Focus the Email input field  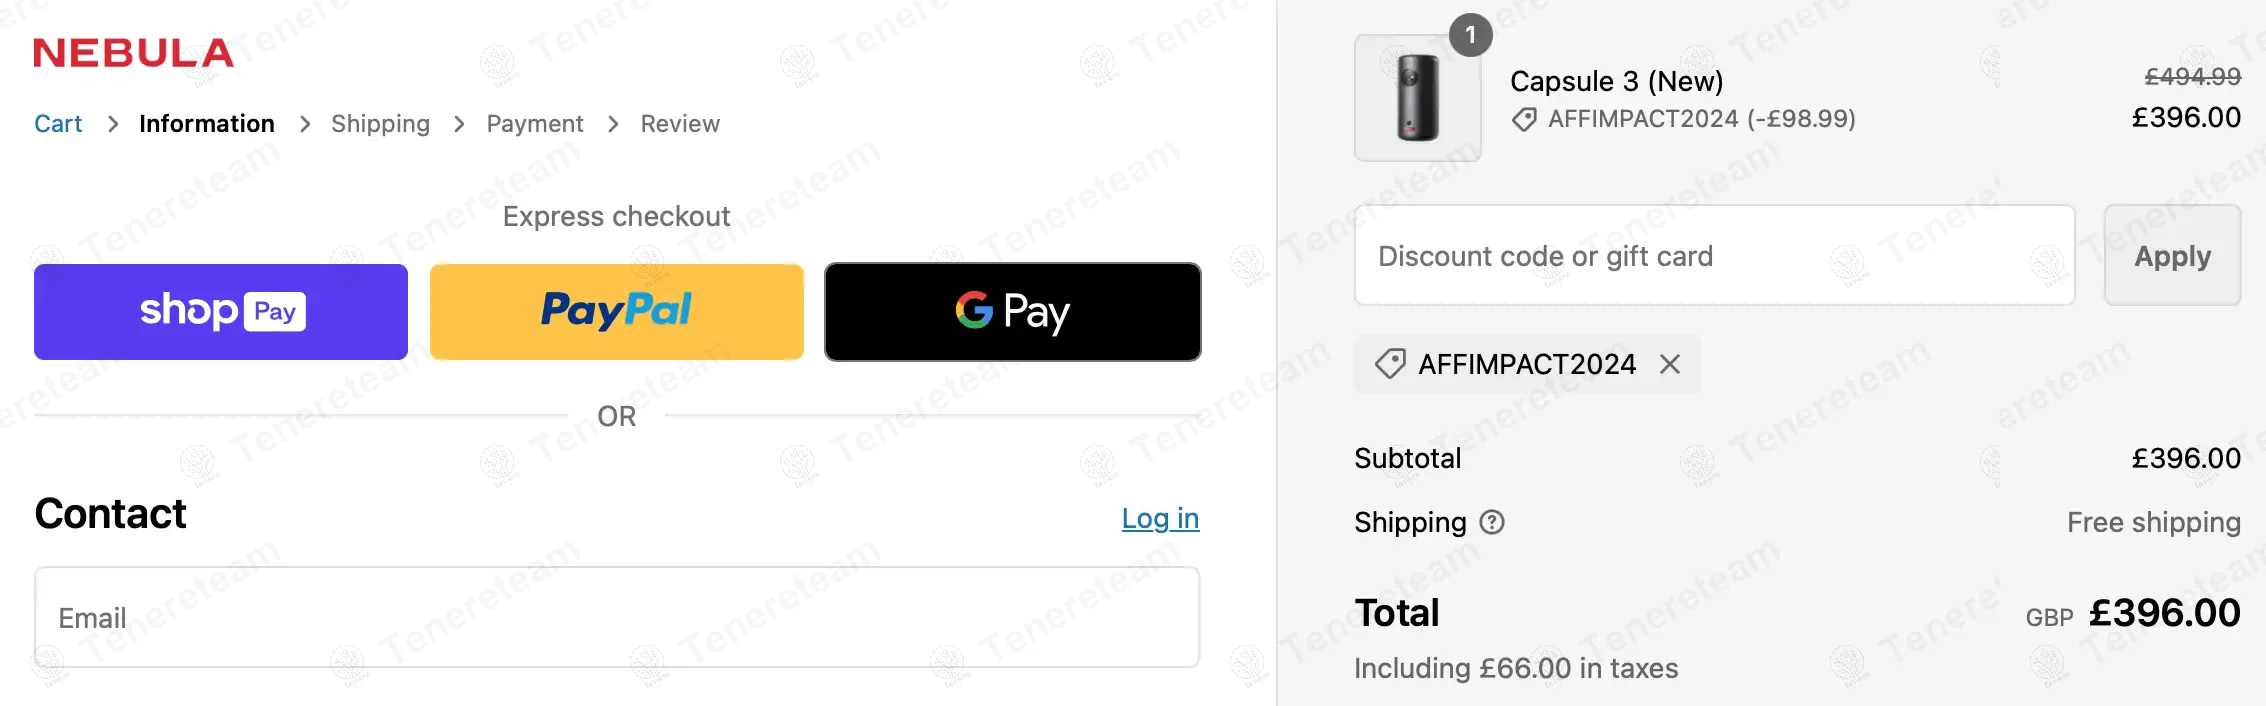[x=616, y=617]
